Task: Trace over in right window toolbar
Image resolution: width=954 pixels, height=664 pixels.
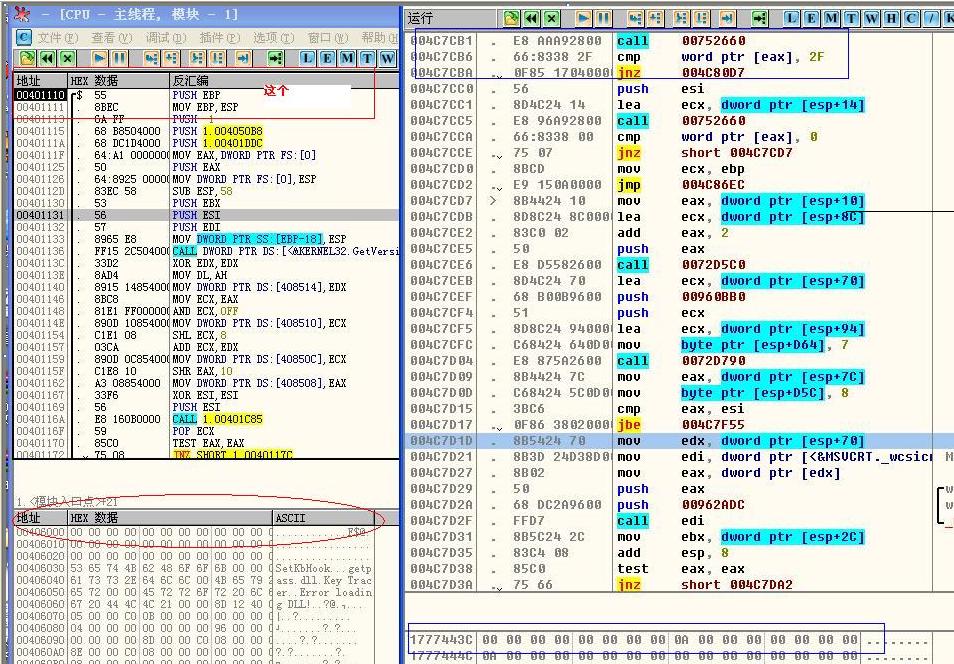Action: pyautogui.click(x=702, y=18)
